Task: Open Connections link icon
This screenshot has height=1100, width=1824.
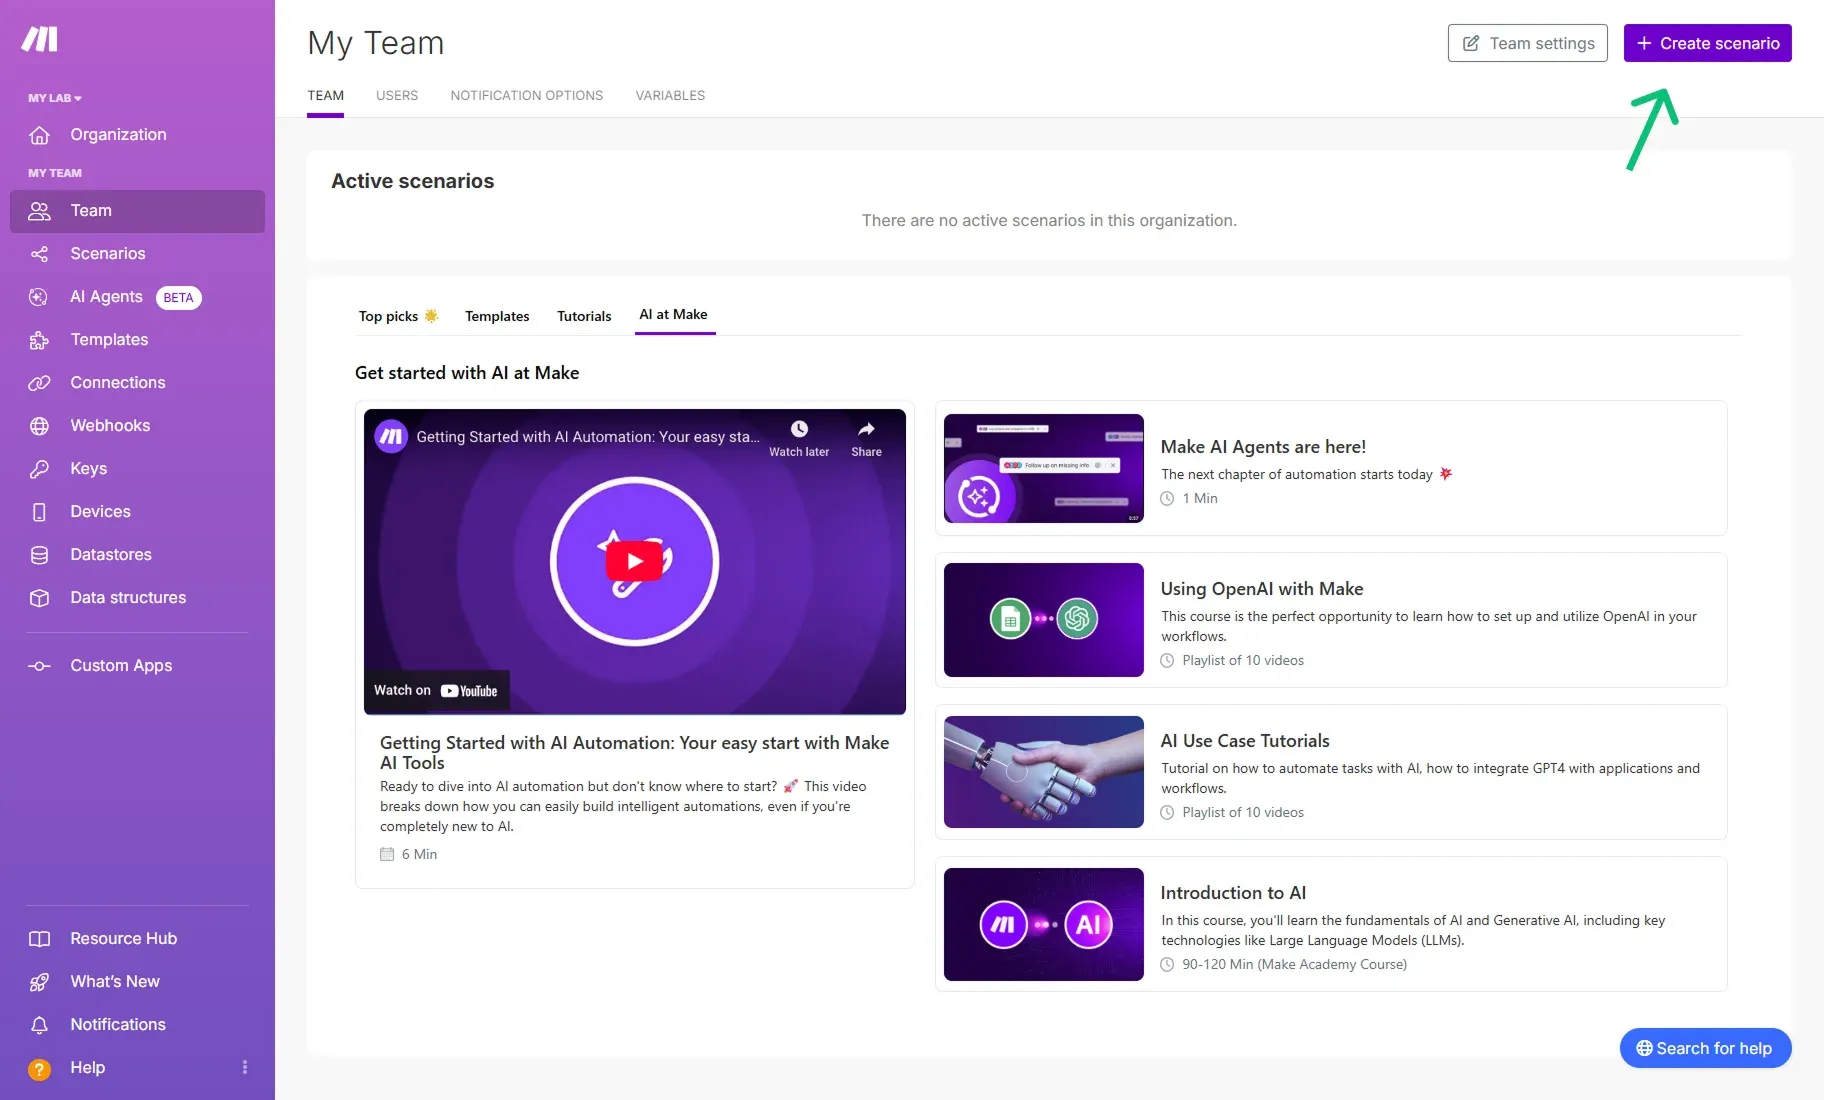Action: [39, 383]
